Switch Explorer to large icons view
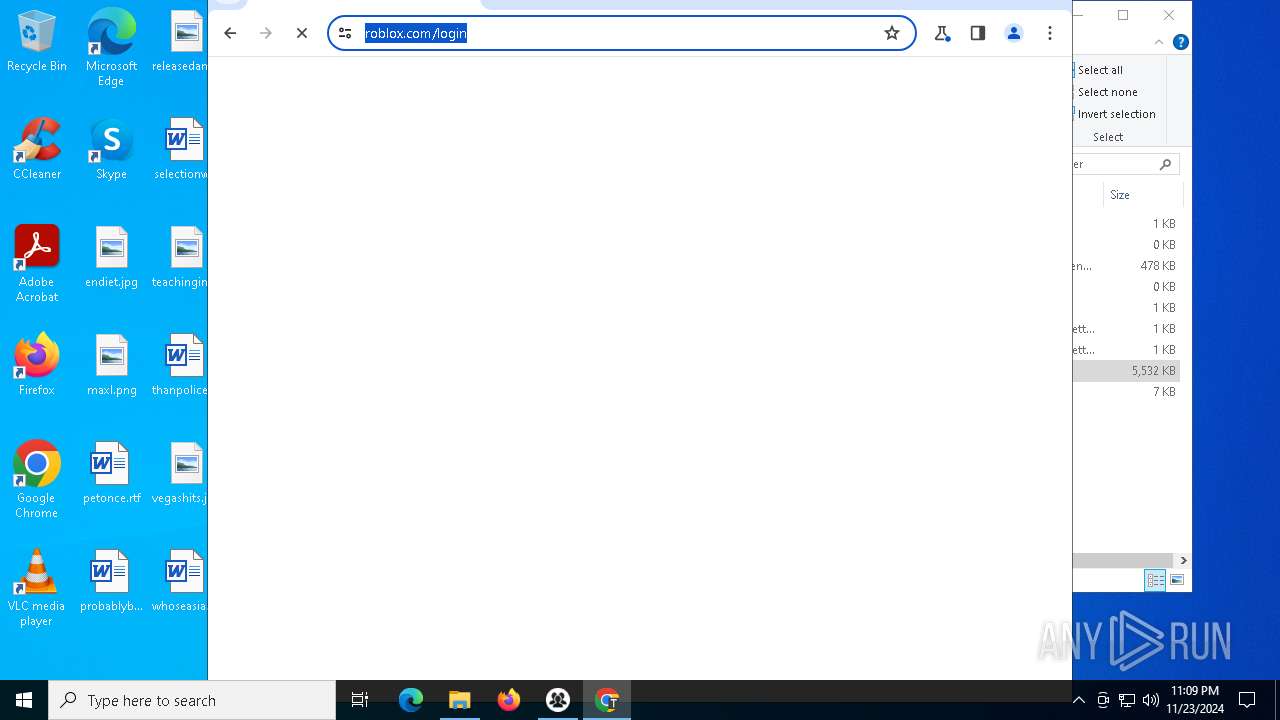This screenshot has height=720, width=1280. [1177, 580]
